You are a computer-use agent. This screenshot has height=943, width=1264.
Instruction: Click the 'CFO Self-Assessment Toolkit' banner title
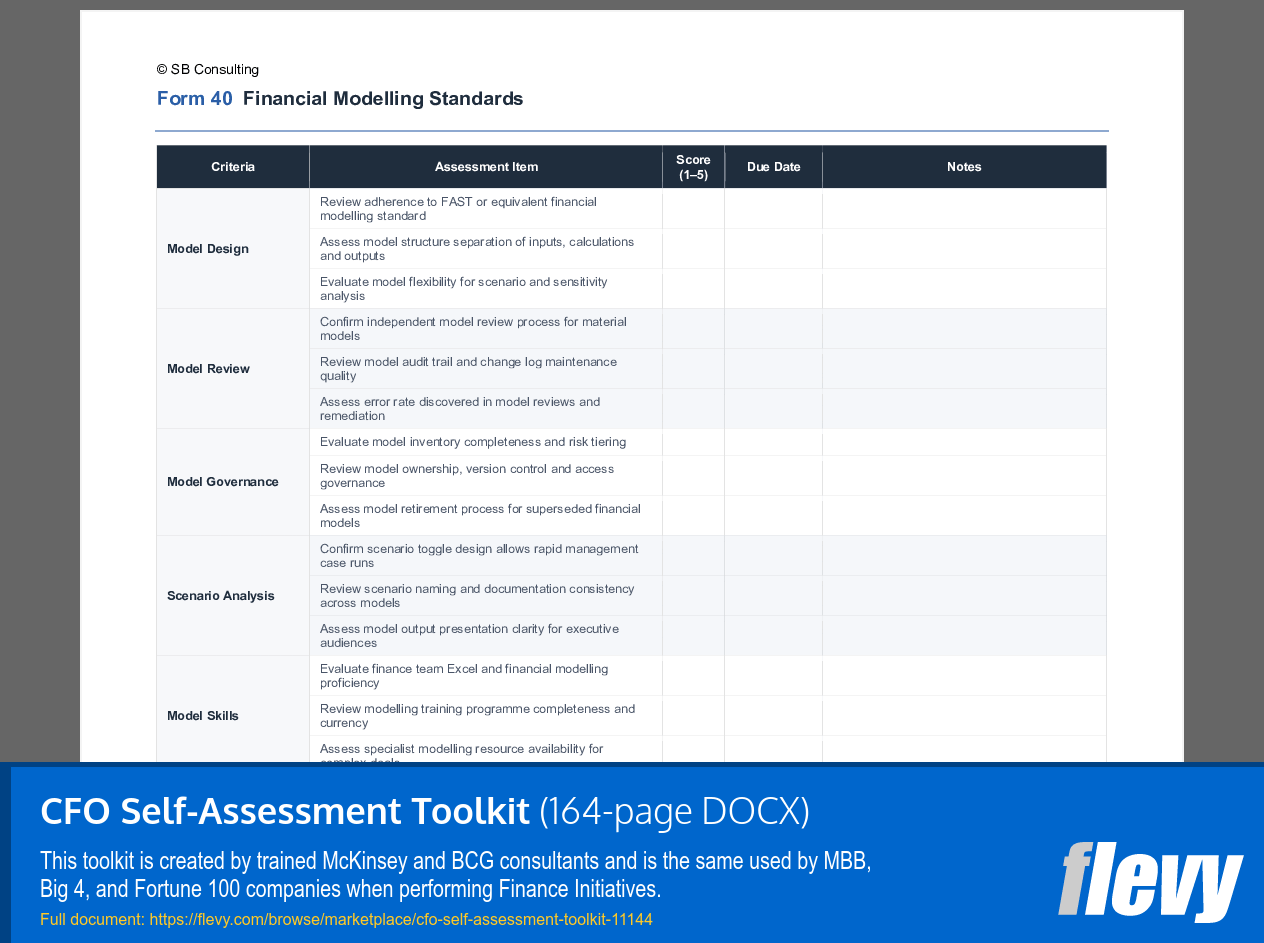284,810
